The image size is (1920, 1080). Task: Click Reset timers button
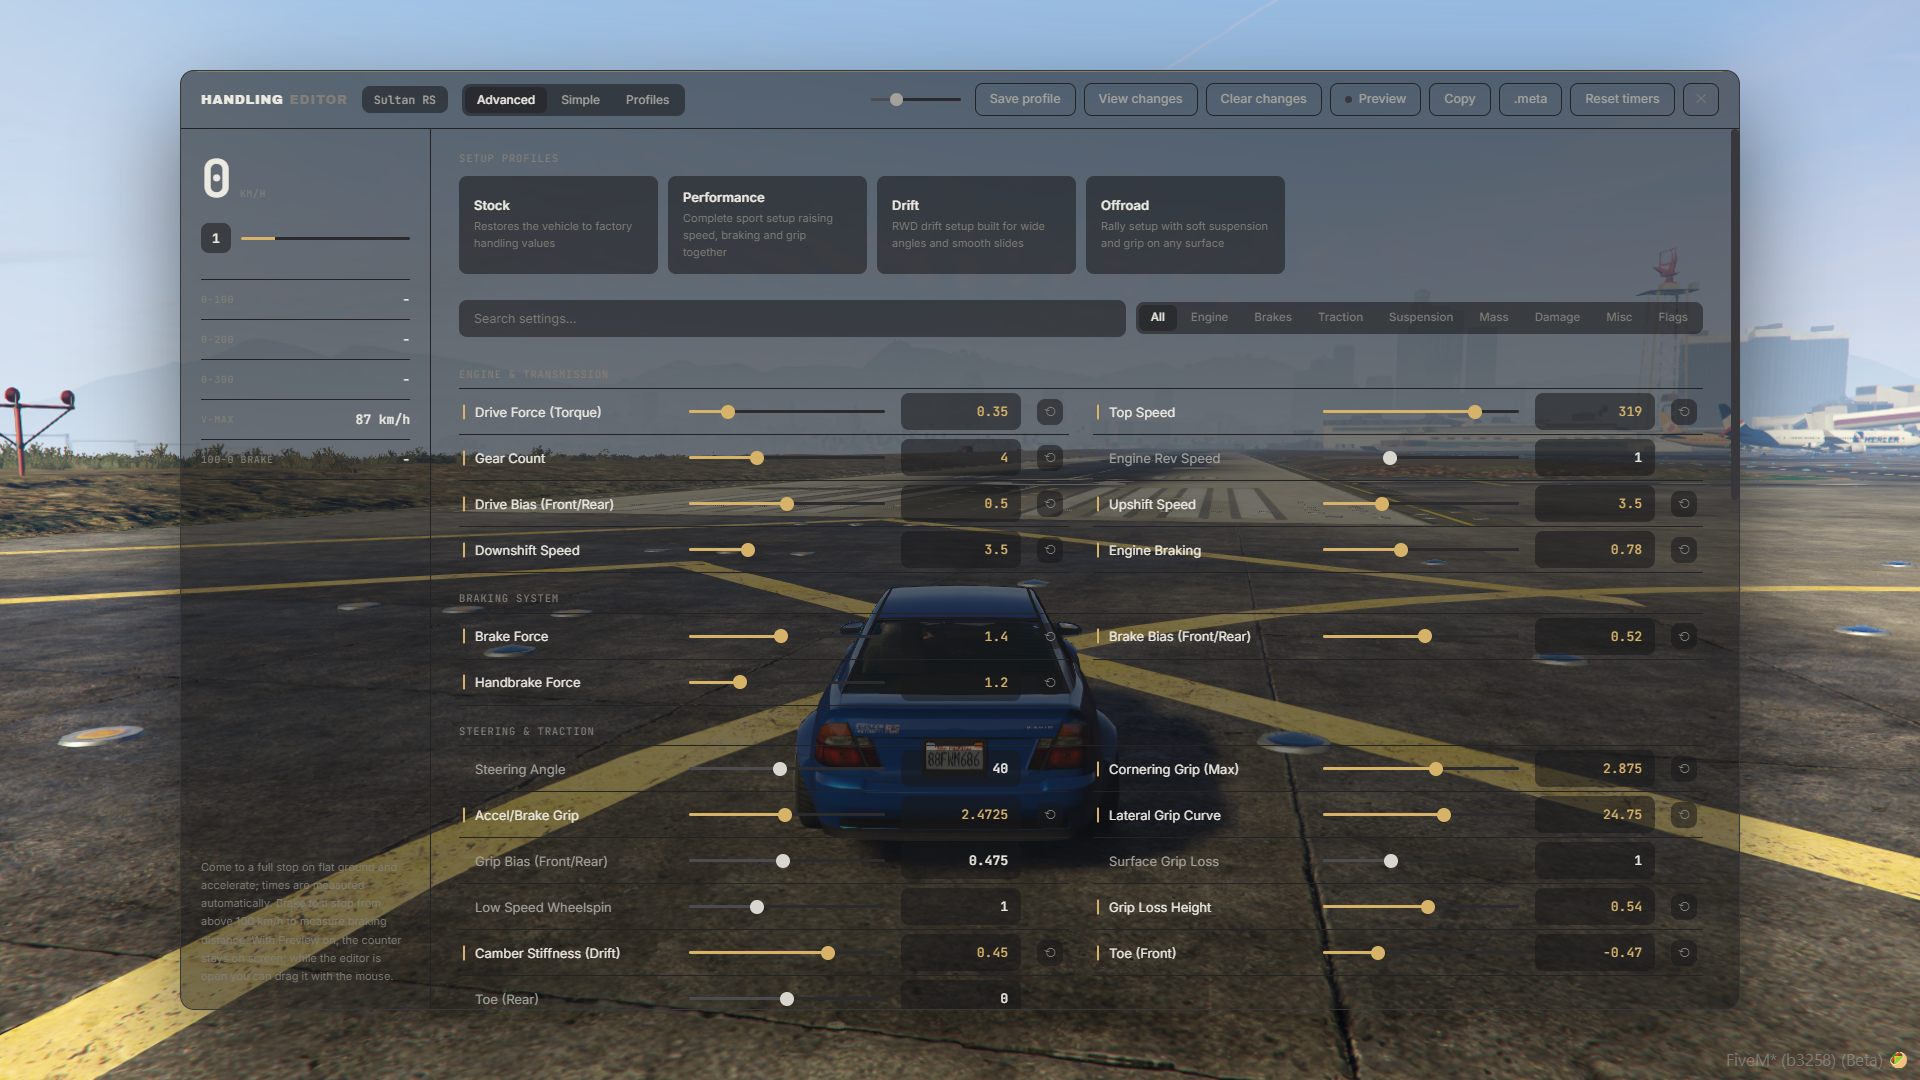coord(1622,99)
